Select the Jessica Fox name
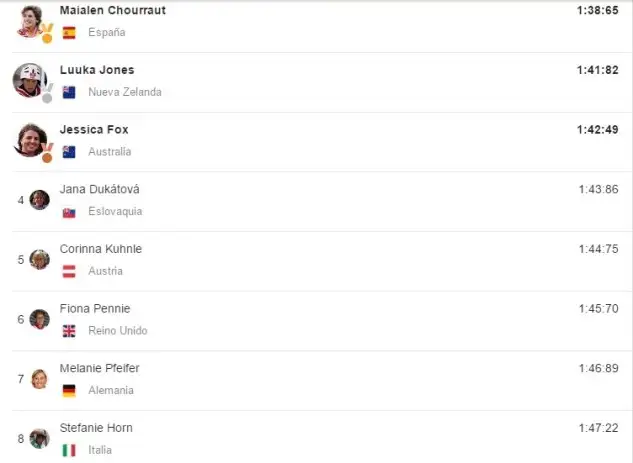 pos(94,129)
